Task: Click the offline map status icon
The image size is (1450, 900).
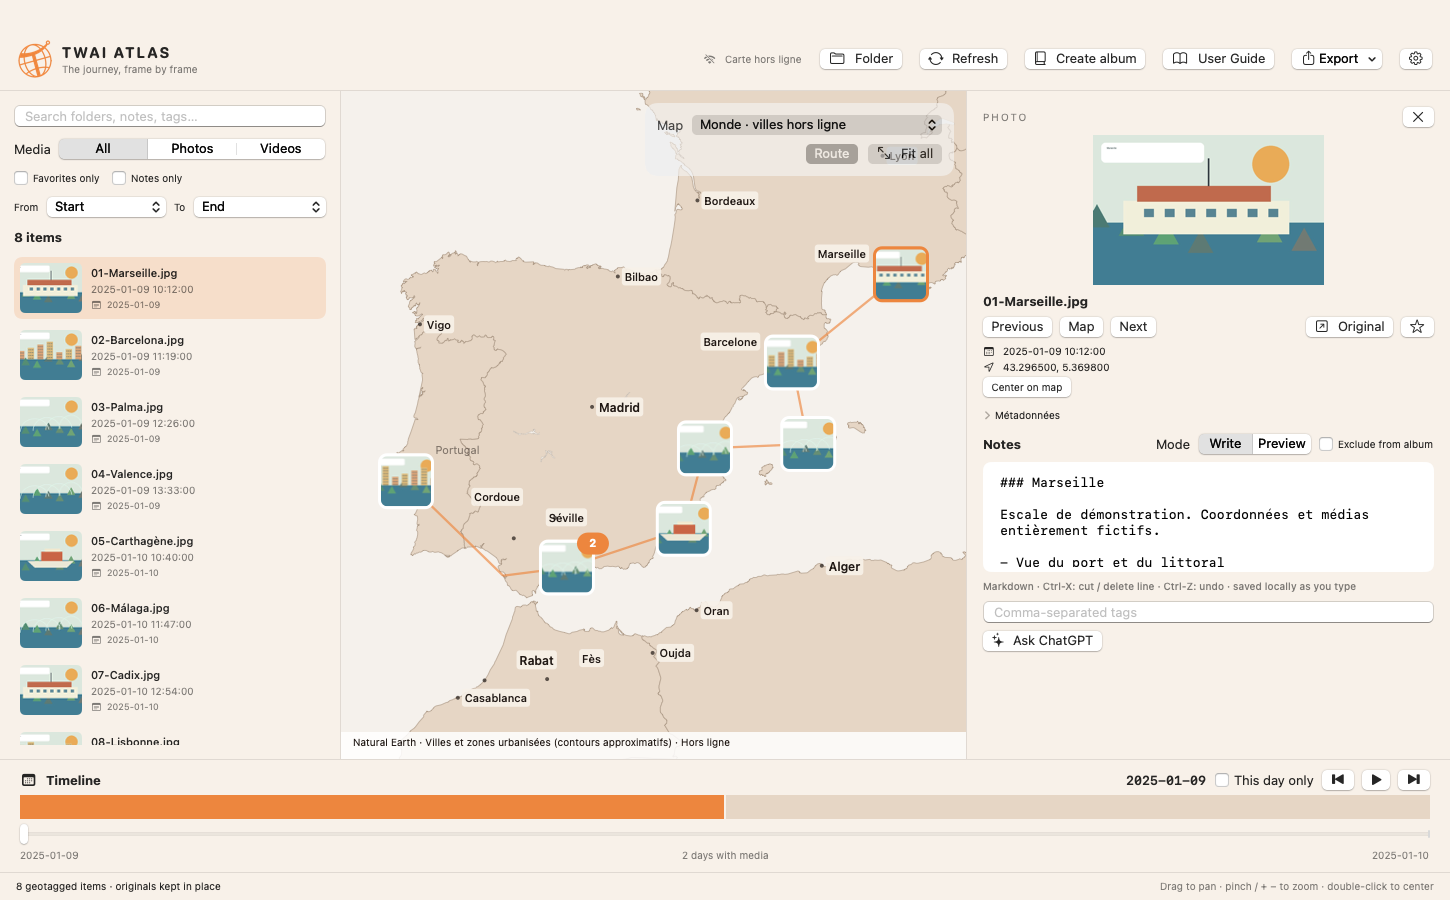Action: click(x=710, y=60)
